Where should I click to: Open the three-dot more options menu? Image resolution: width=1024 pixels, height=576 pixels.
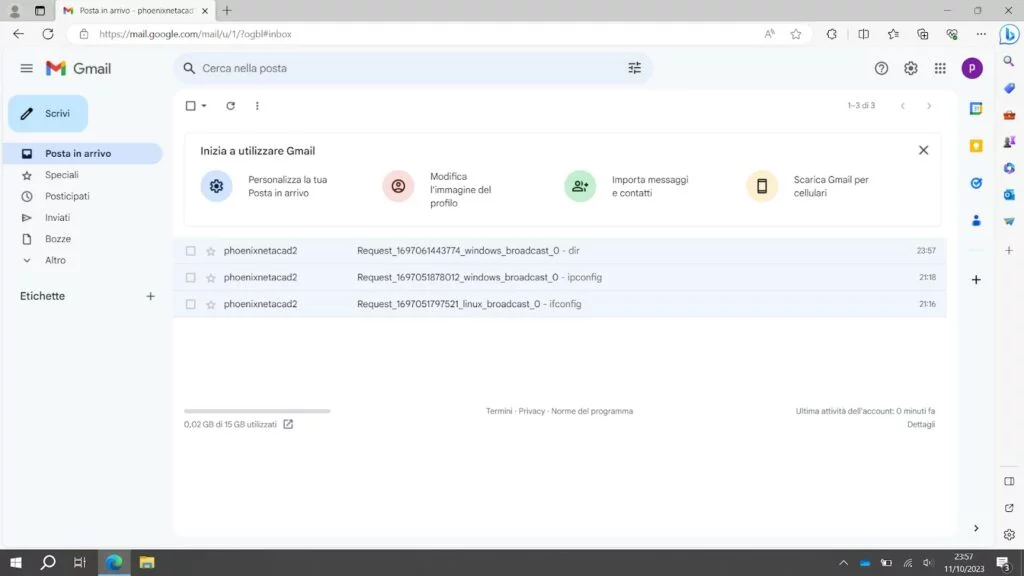pos(257,106)
